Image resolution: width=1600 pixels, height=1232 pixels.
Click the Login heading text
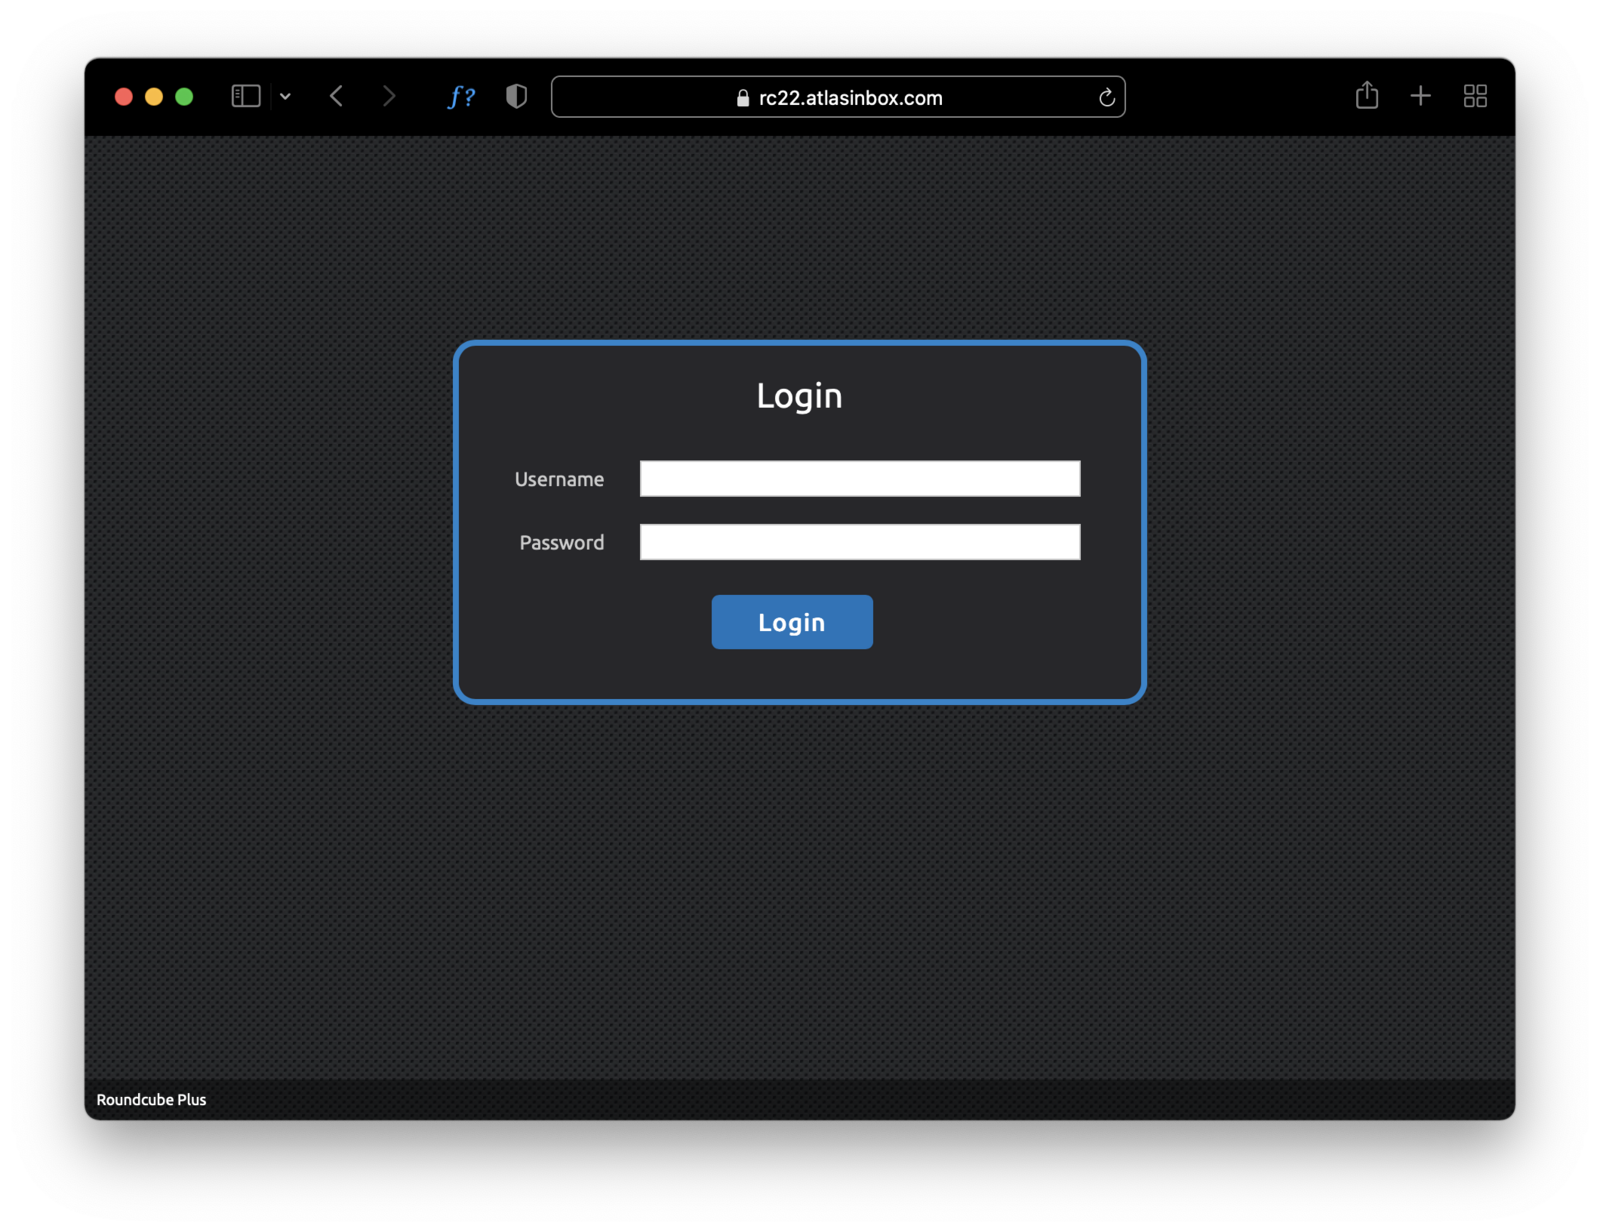[x=799, y=396]
